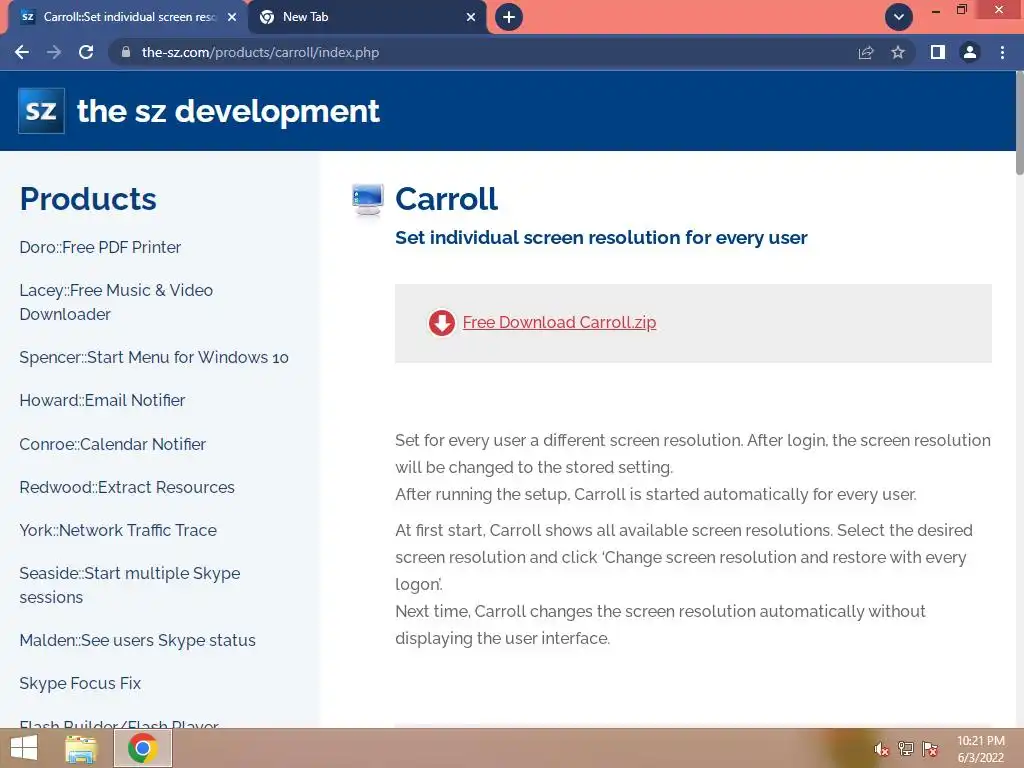Image resolution: width=1024 pixels, height=768 pixels.
Task: Reload the Carroll page
Action: 86,52
